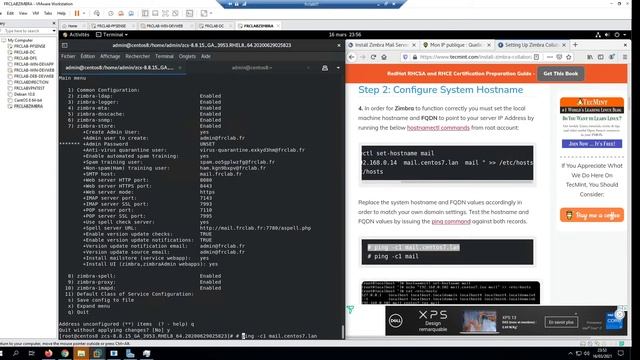Open the Firefox library icon
This screenshot has height=360, width=640.
590,57
